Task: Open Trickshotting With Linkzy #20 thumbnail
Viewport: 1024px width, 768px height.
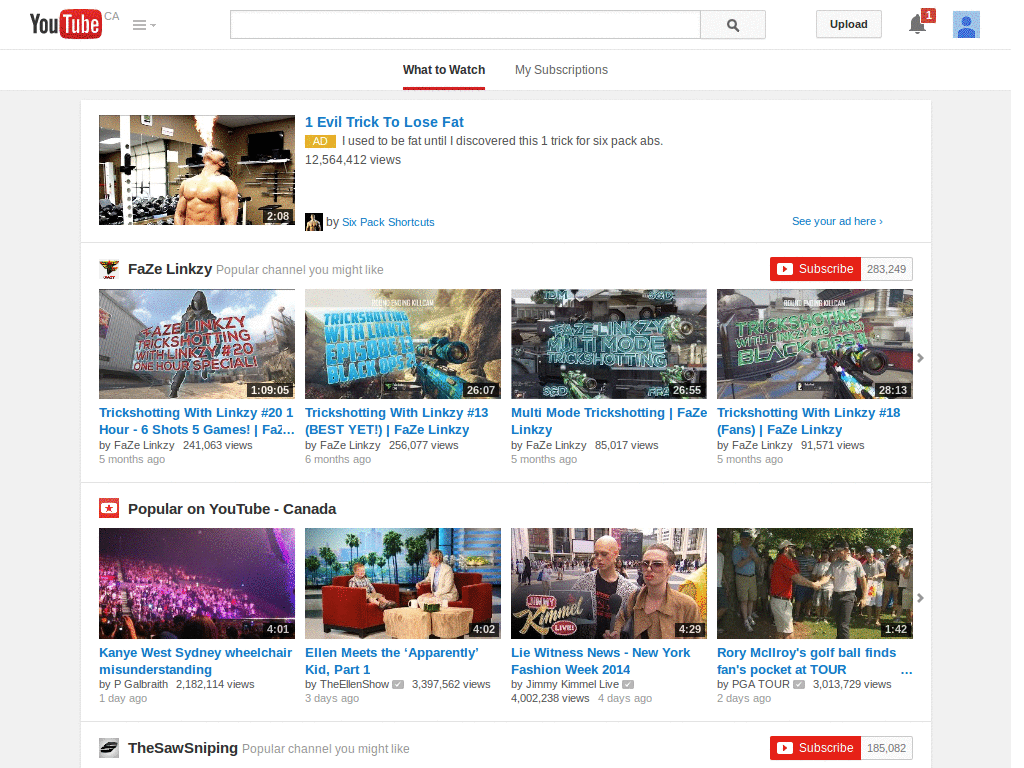Action: [197, 344]
